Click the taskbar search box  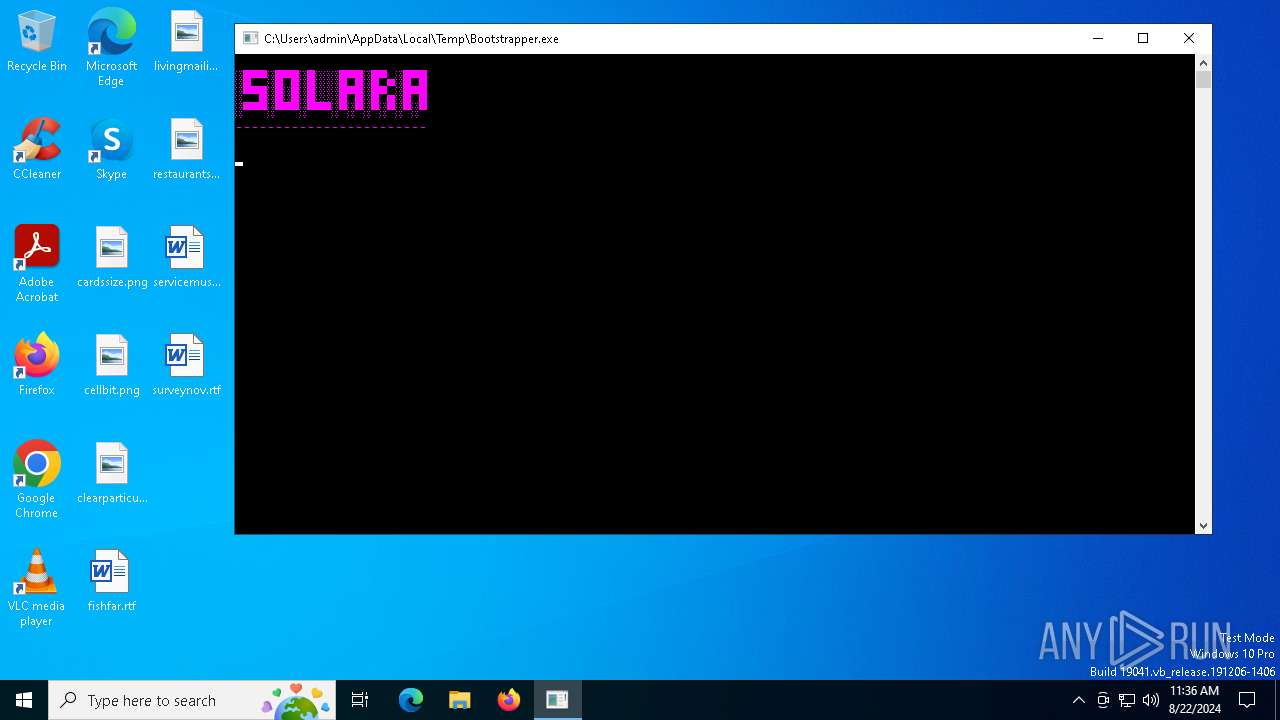[x=192, y=700]
